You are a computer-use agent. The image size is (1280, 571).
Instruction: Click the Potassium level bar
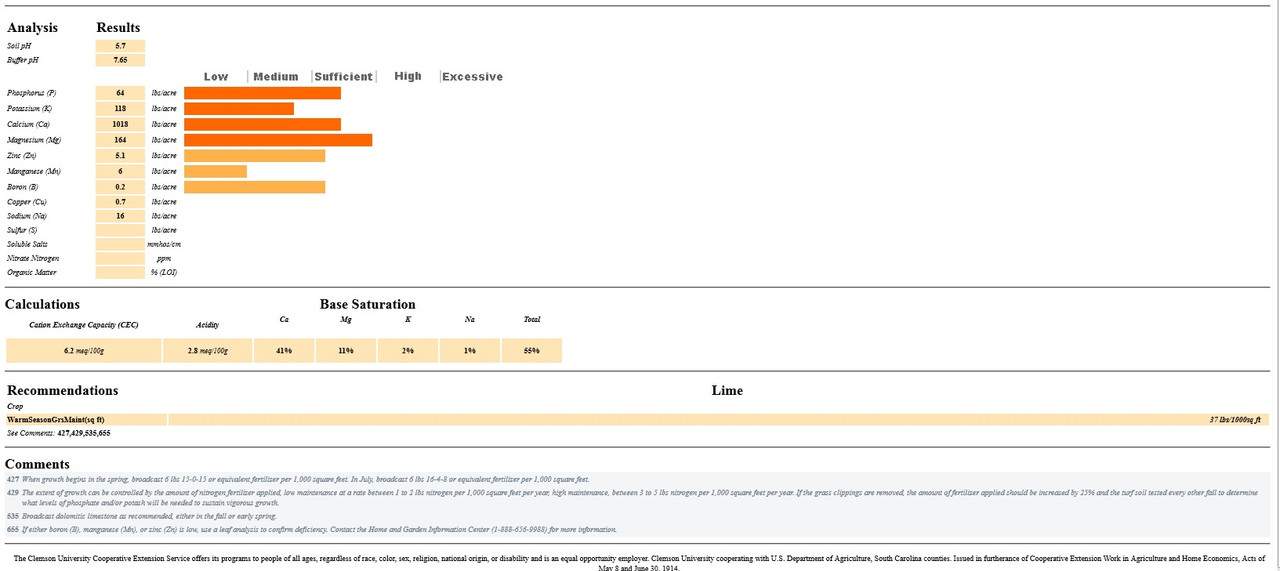pyautogui.click(x=239, y=108)
